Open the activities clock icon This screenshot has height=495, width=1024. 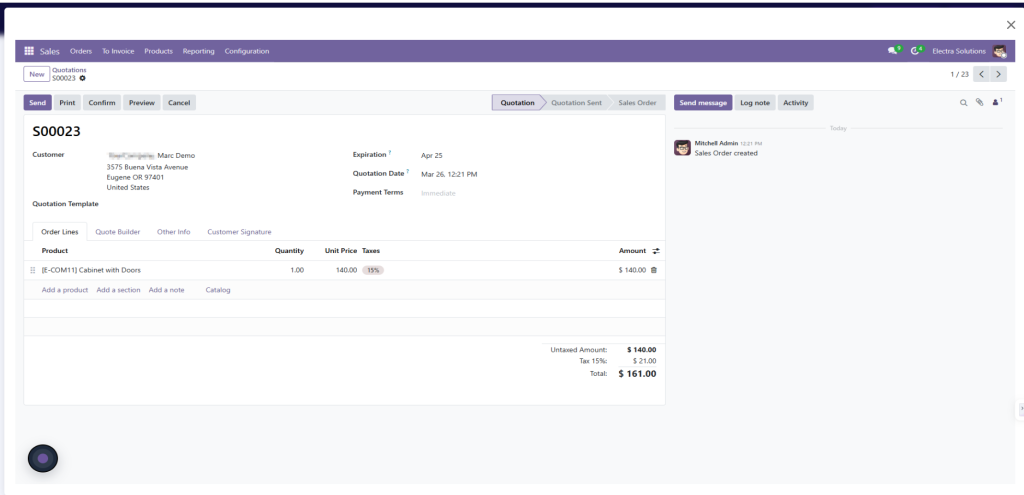916,51
